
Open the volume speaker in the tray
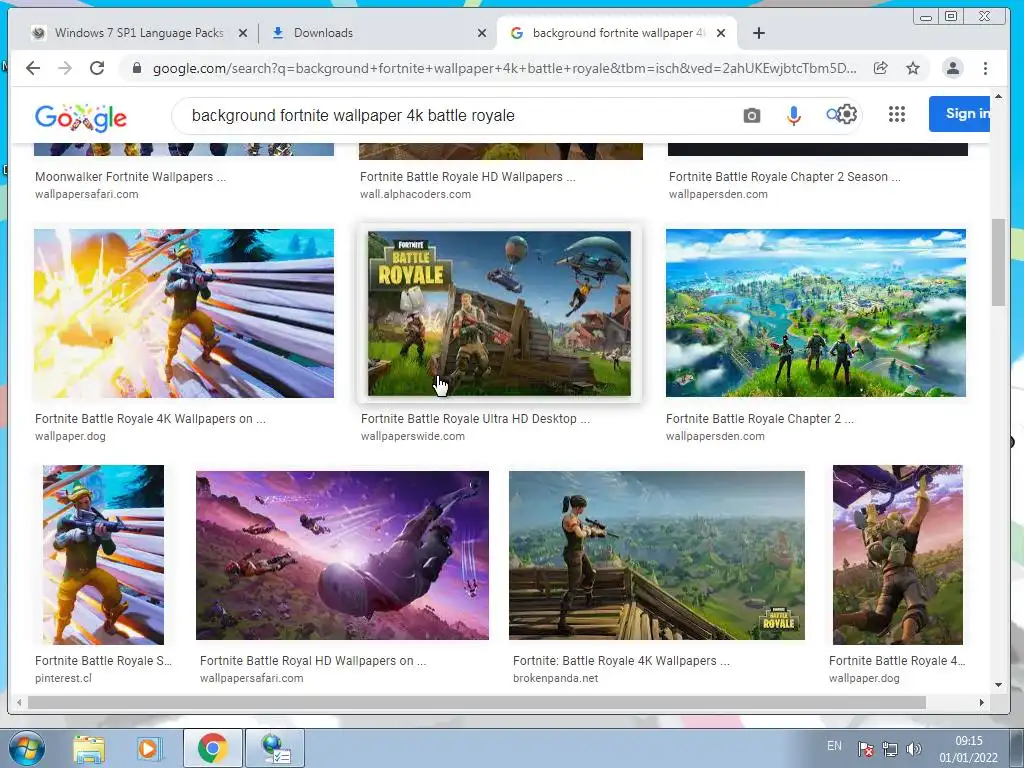[914, 749]
